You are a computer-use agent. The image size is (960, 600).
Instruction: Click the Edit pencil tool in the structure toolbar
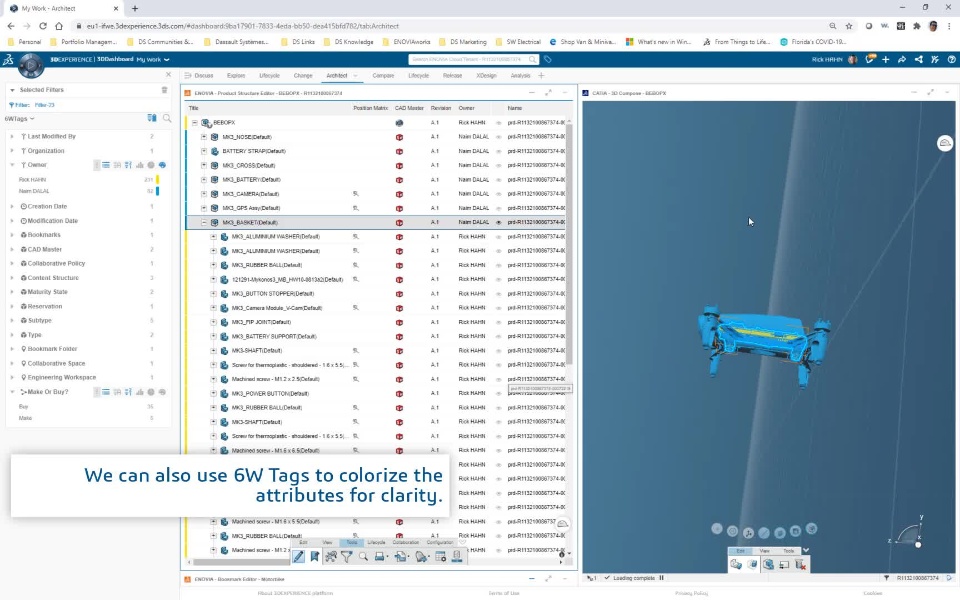(x=298, y=557)
